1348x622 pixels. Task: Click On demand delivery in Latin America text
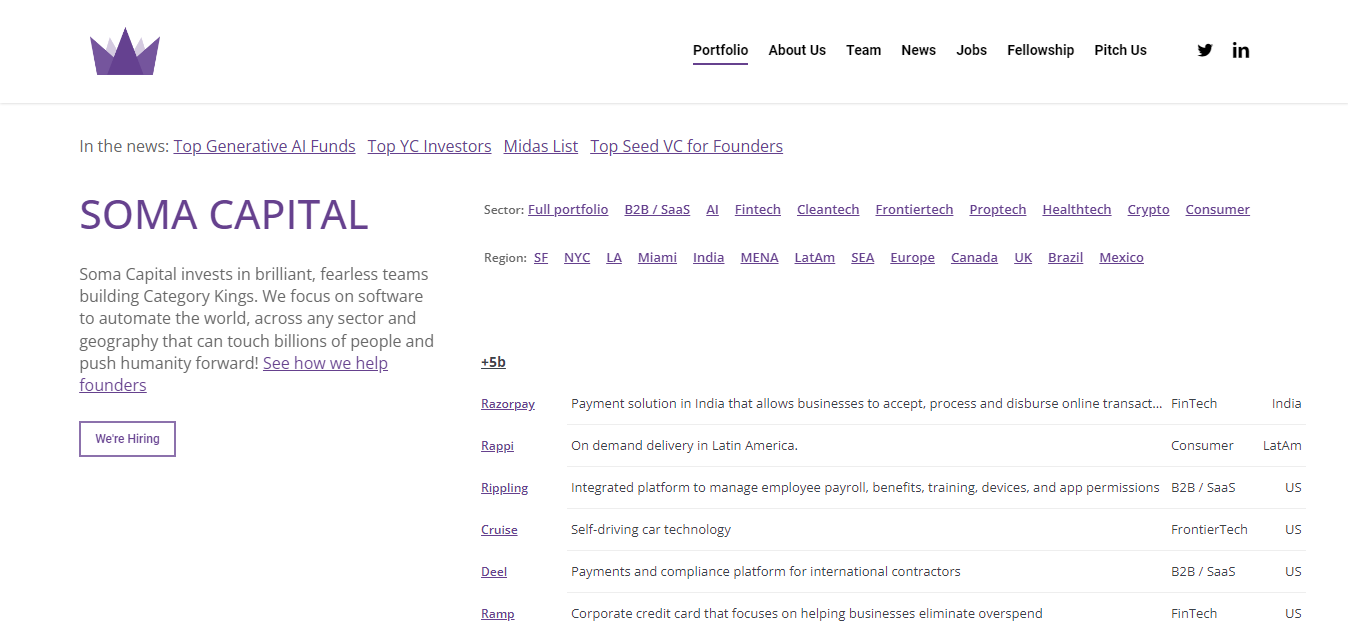click(x=685, y=446)
